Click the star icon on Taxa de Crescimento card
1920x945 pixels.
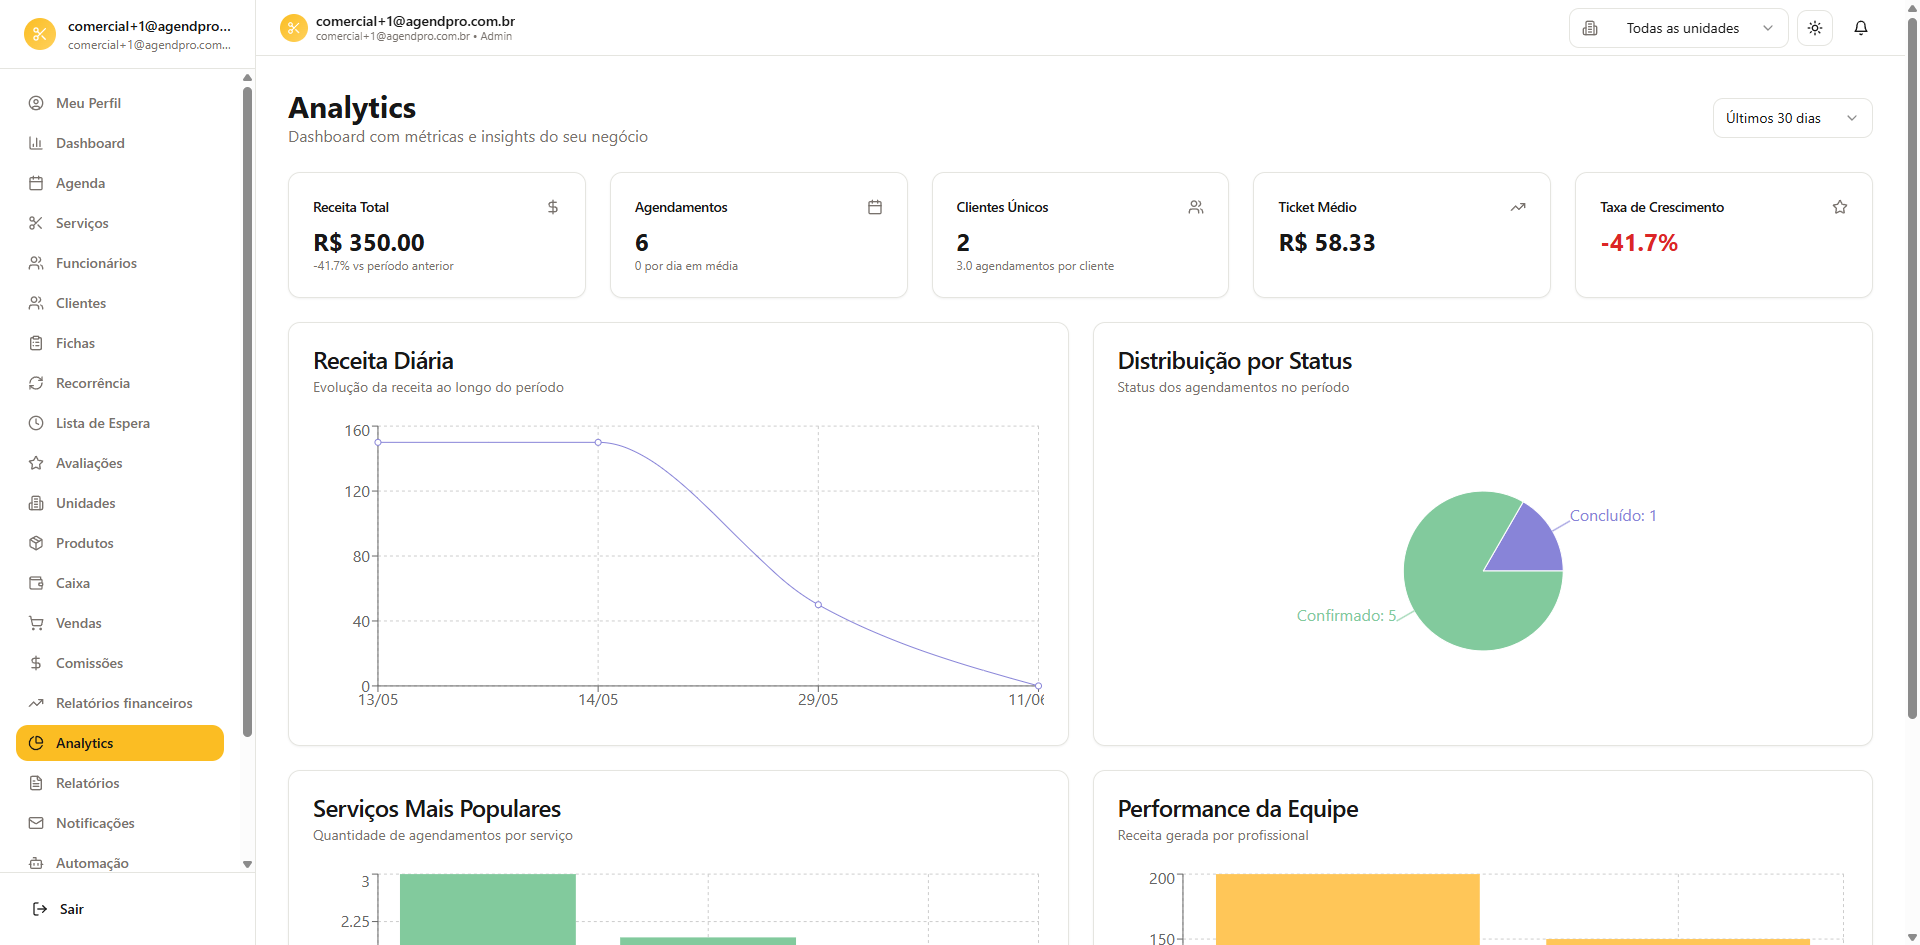[x=1840, y=207]
